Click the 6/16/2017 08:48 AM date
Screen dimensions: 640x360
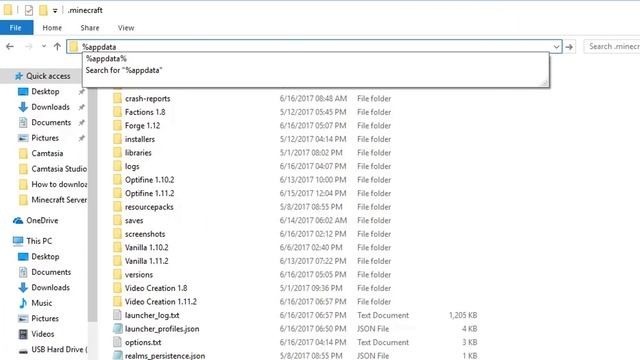313,98
